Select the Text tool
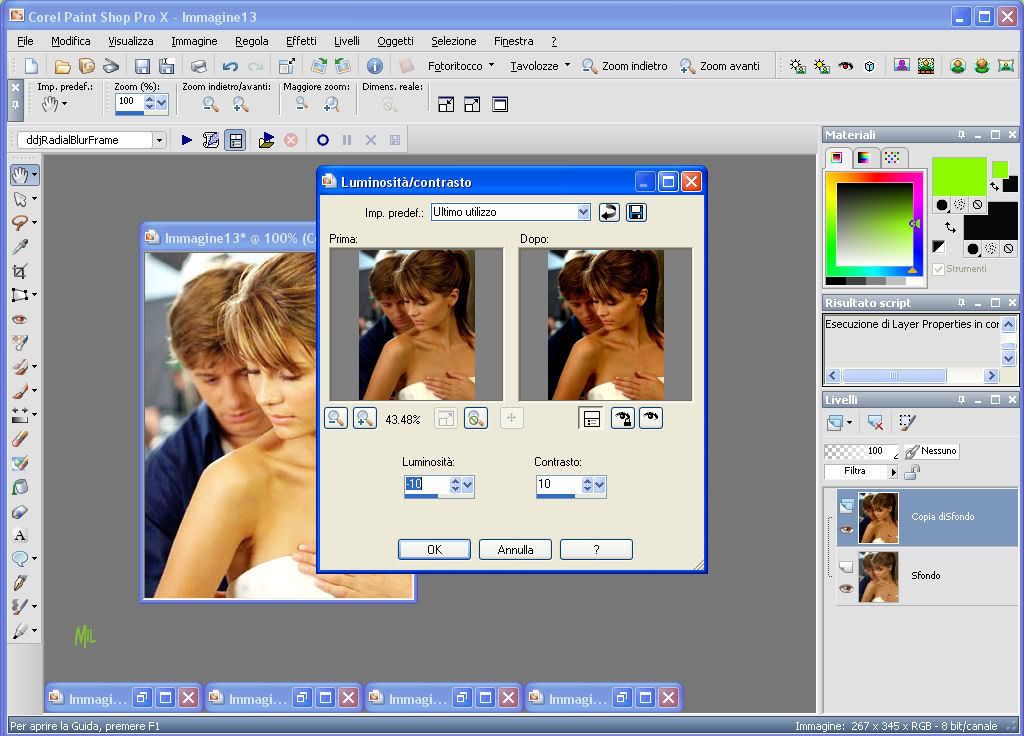This screenshot has width=1024, height=736. pyautogui.click(x=20, y=536)
